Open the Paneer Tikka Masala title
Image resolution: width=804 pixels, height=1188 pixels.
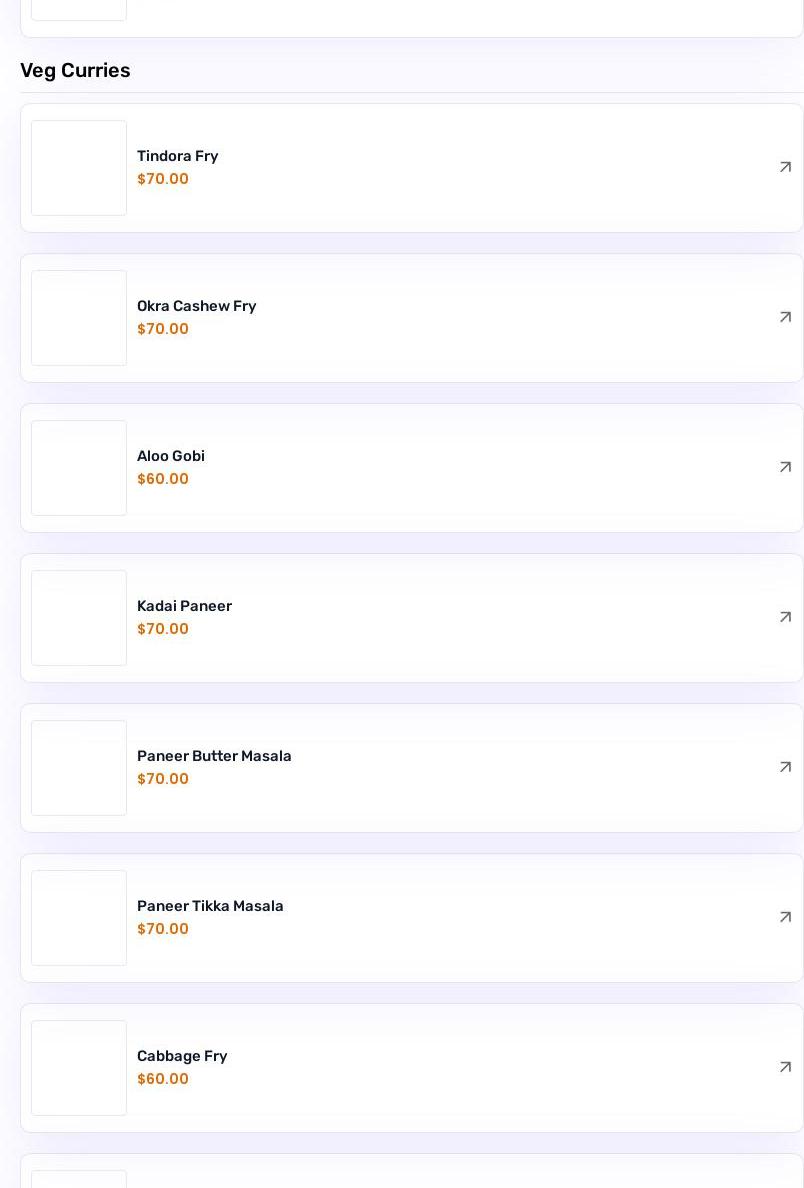point(210,906)
